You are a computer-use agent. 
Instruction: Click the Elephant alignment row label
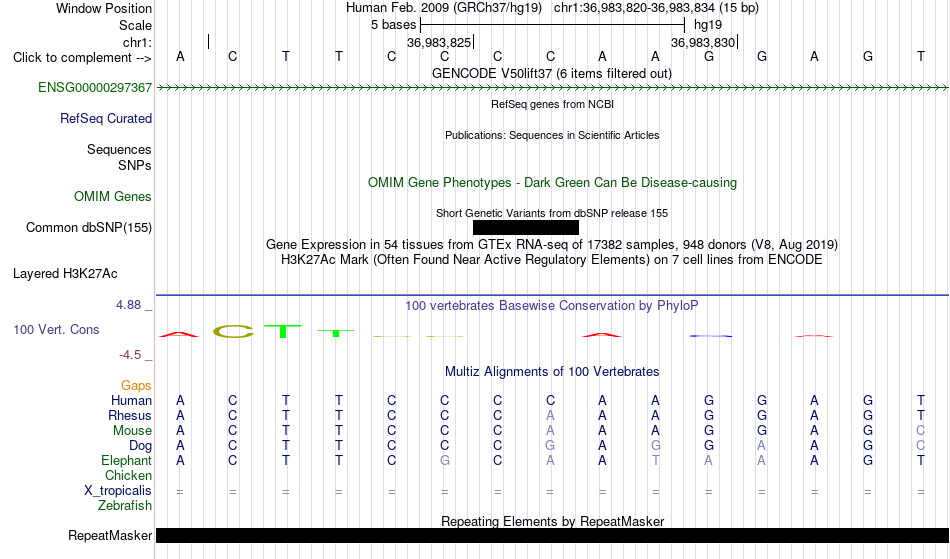(126, 461)
